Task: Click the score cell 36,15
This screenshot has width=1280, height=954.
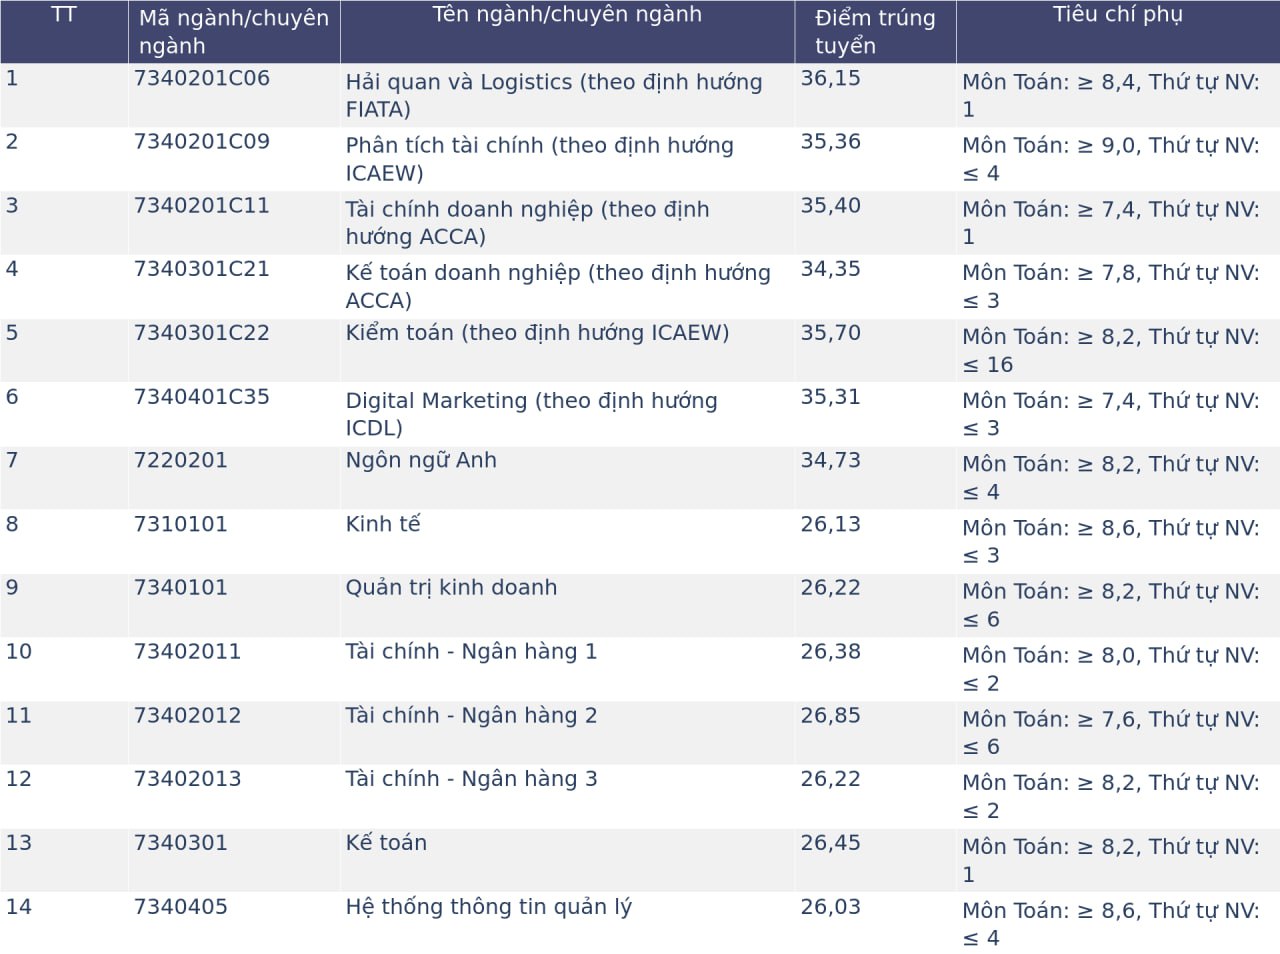Action: [830, 79]
